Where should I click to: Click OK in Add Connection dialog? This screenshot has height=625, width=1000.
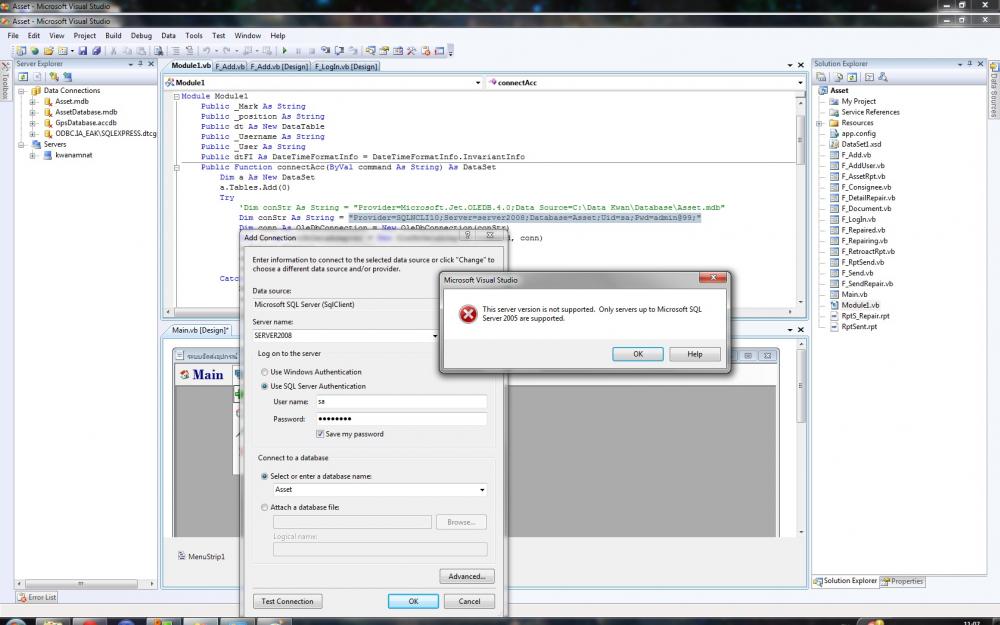pos(413,601)
